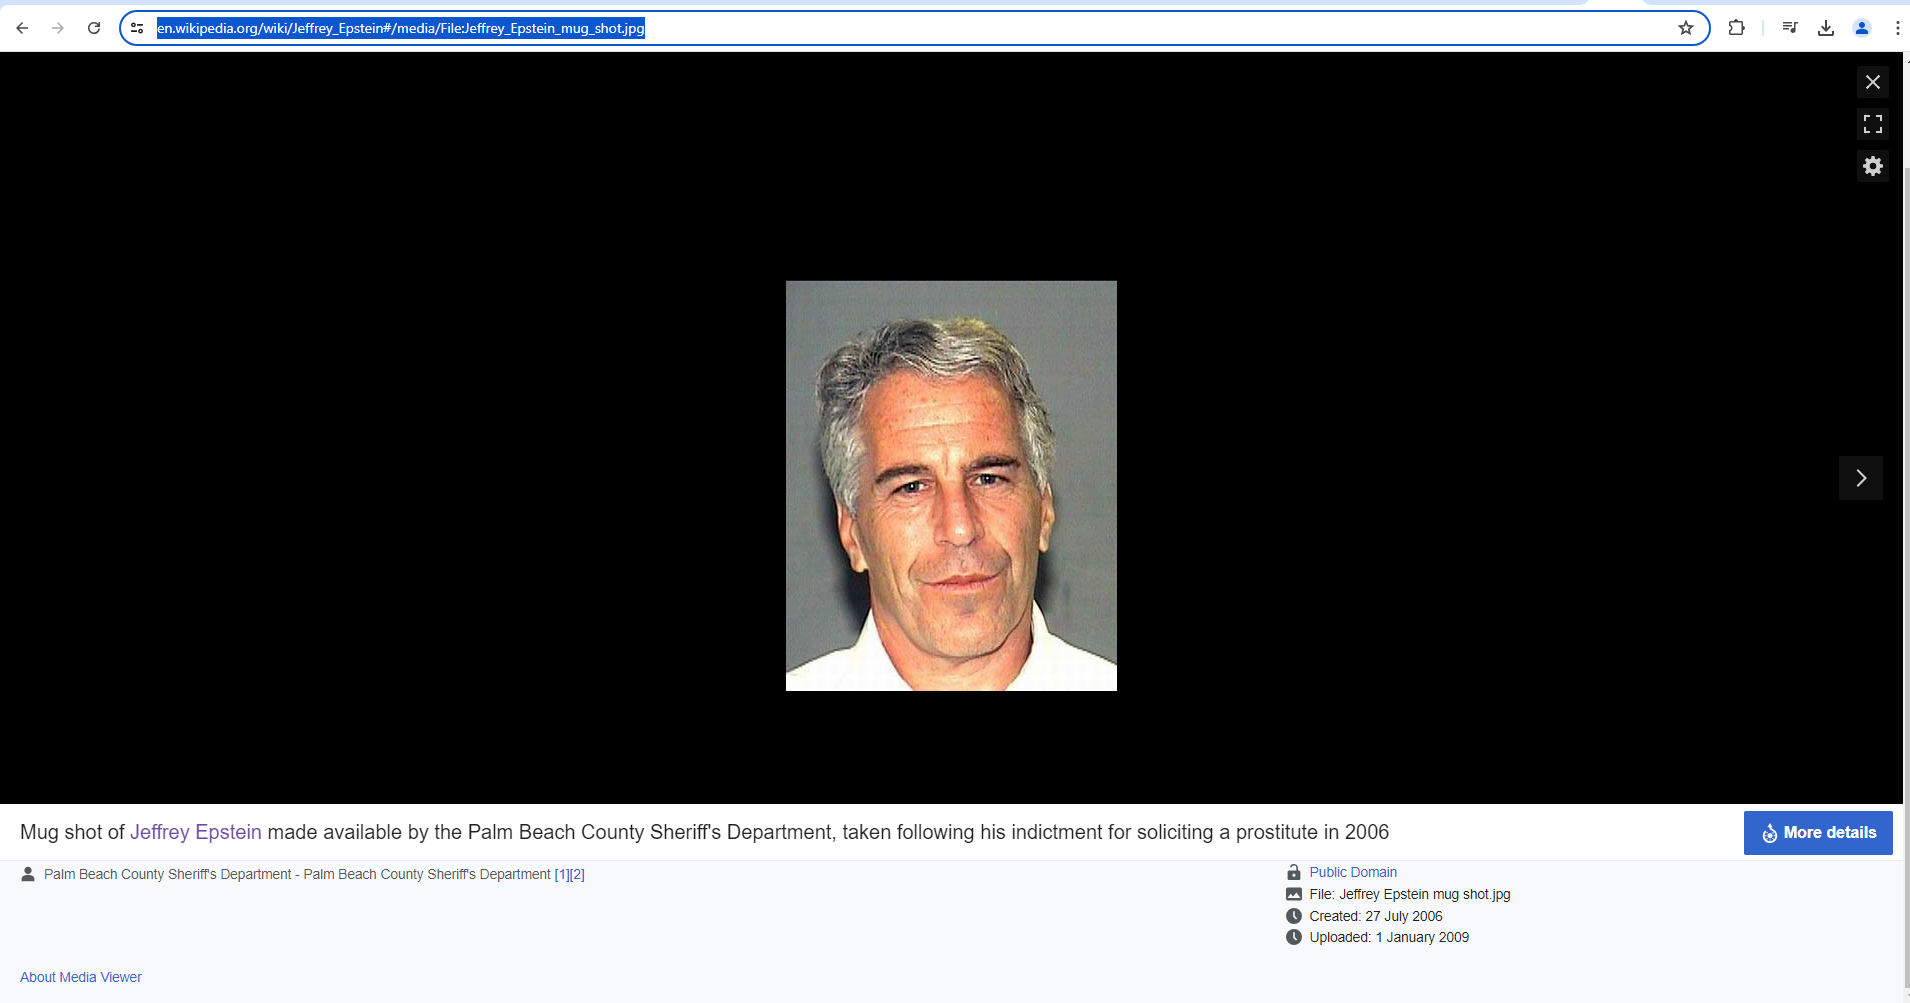View site information icon in address bar
This screenshot has height=1003, width=1910.
[137, 28]
